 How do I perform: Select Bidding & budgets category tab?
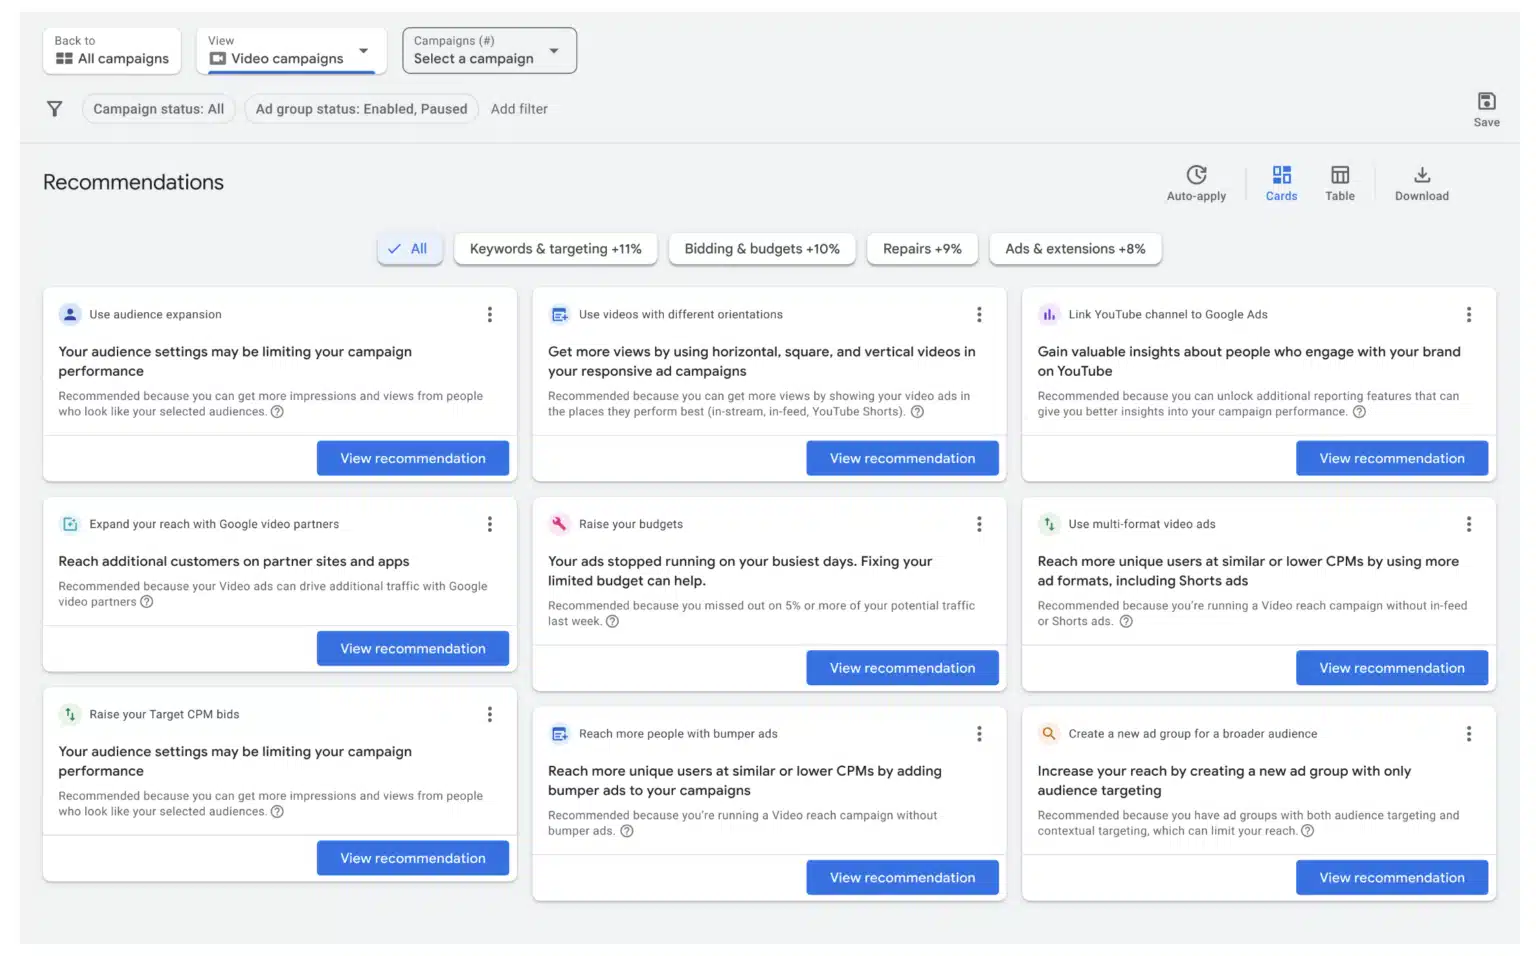pos(761,249)
